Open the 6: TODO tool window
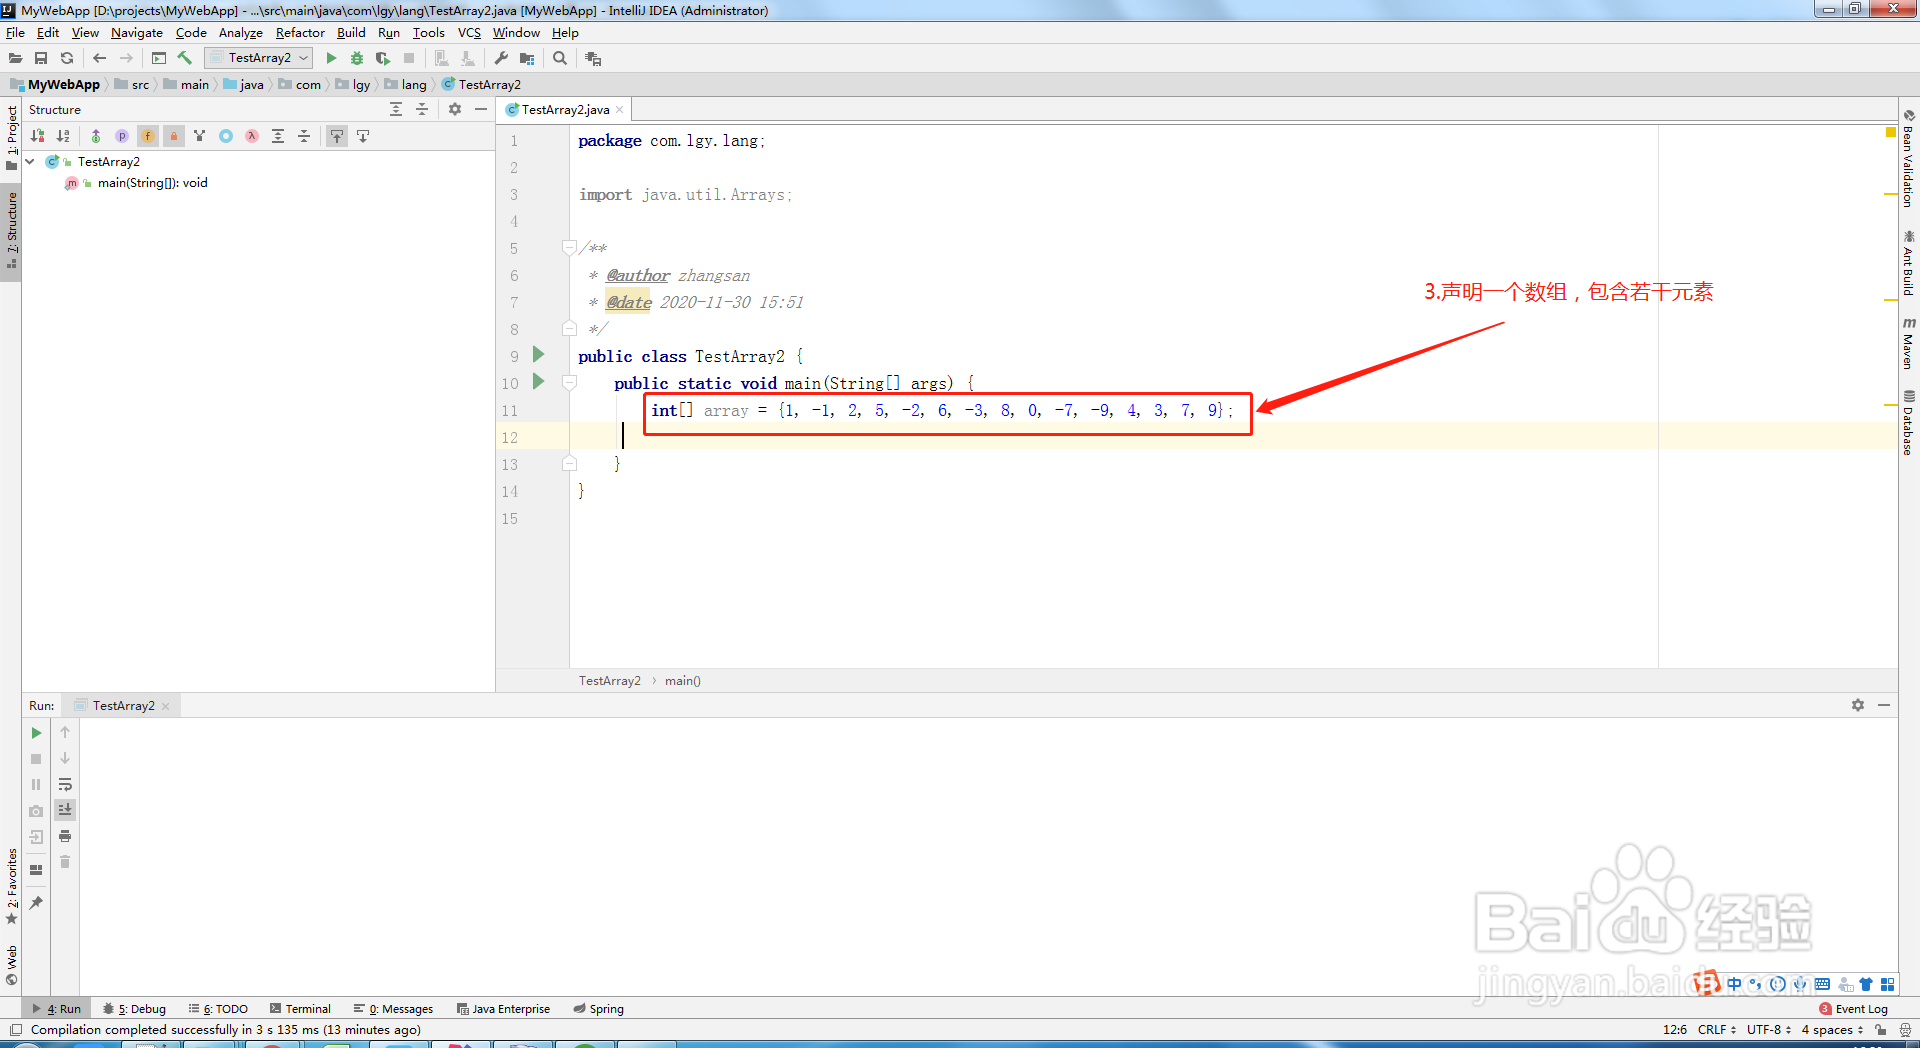 pyautogui.click(x=218, y=1009)
